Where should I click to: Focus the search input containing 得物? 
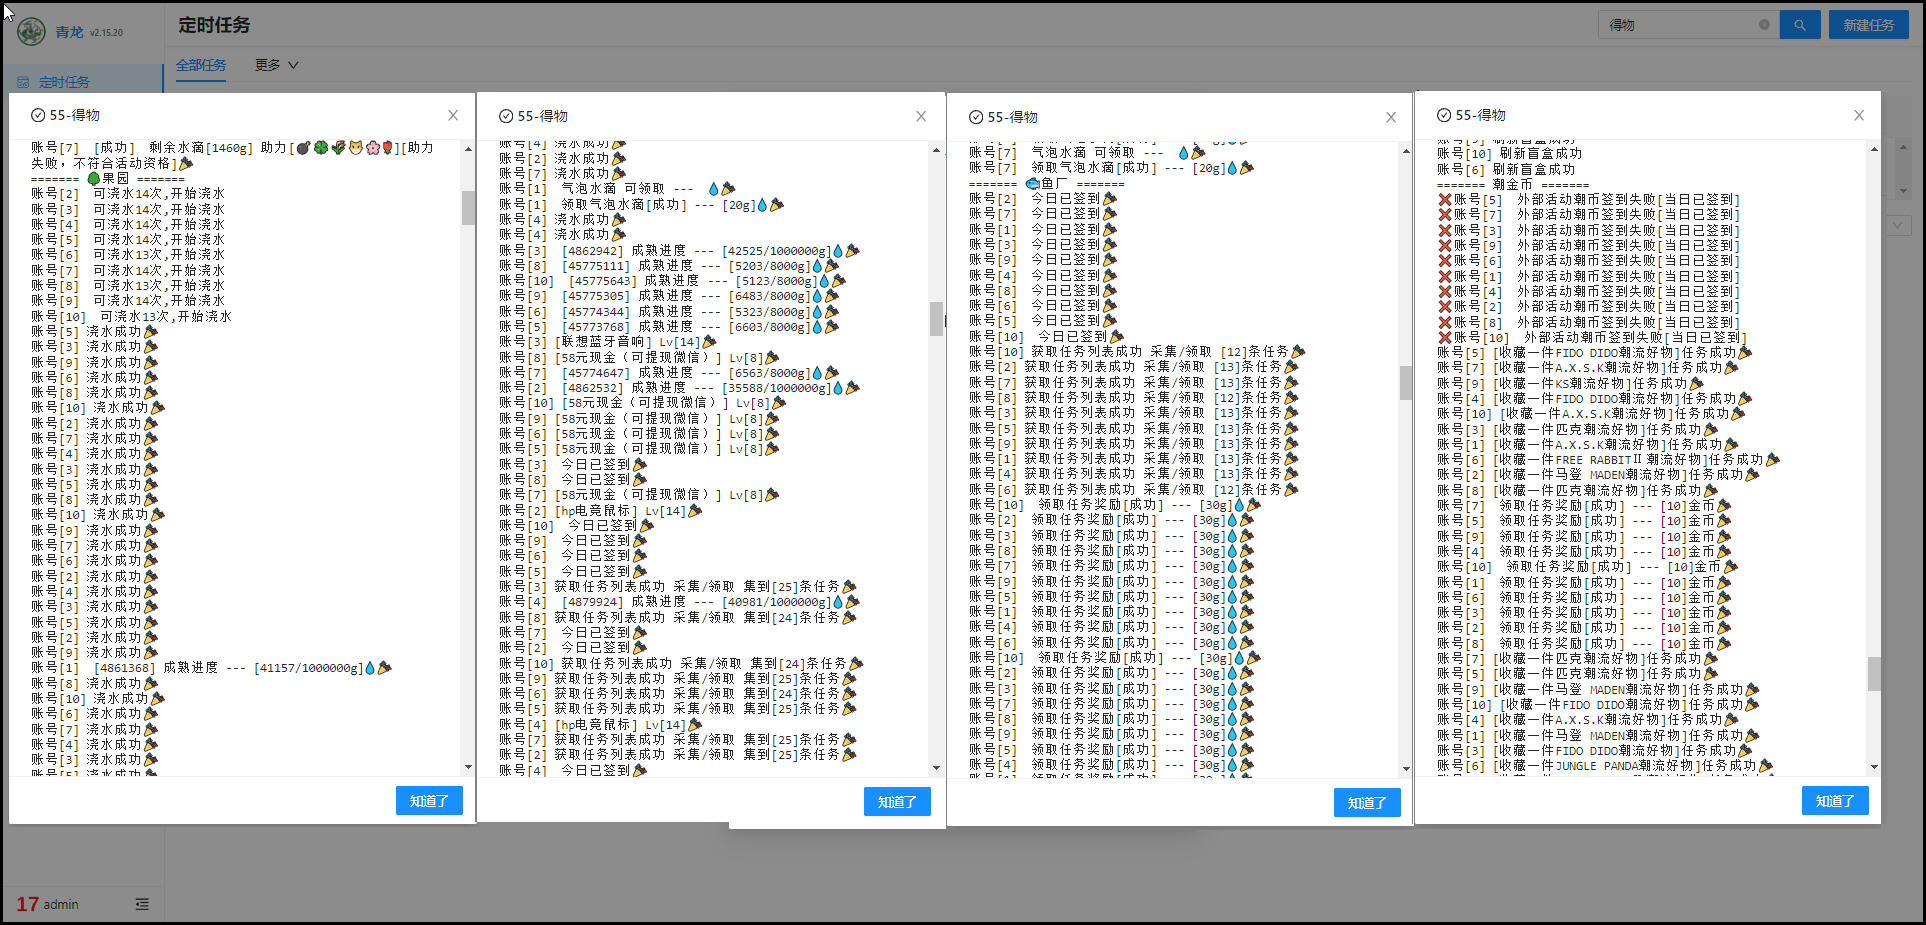coord(1680,25)
